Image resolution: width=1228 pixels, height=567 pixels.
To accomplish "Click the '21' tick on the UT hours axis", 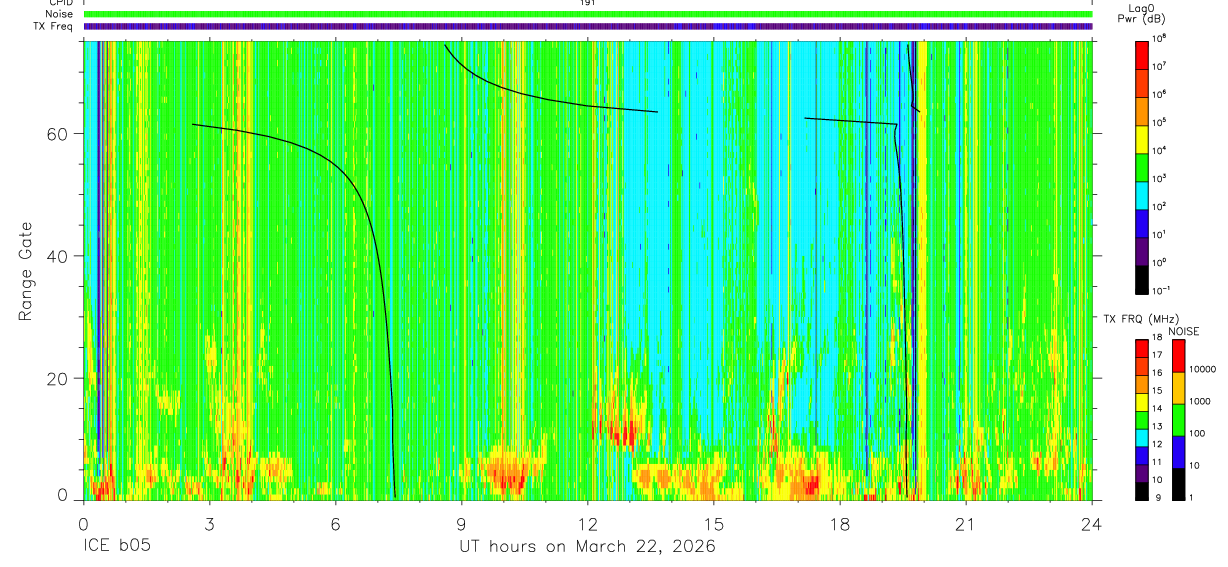I will tap(966, 524).
